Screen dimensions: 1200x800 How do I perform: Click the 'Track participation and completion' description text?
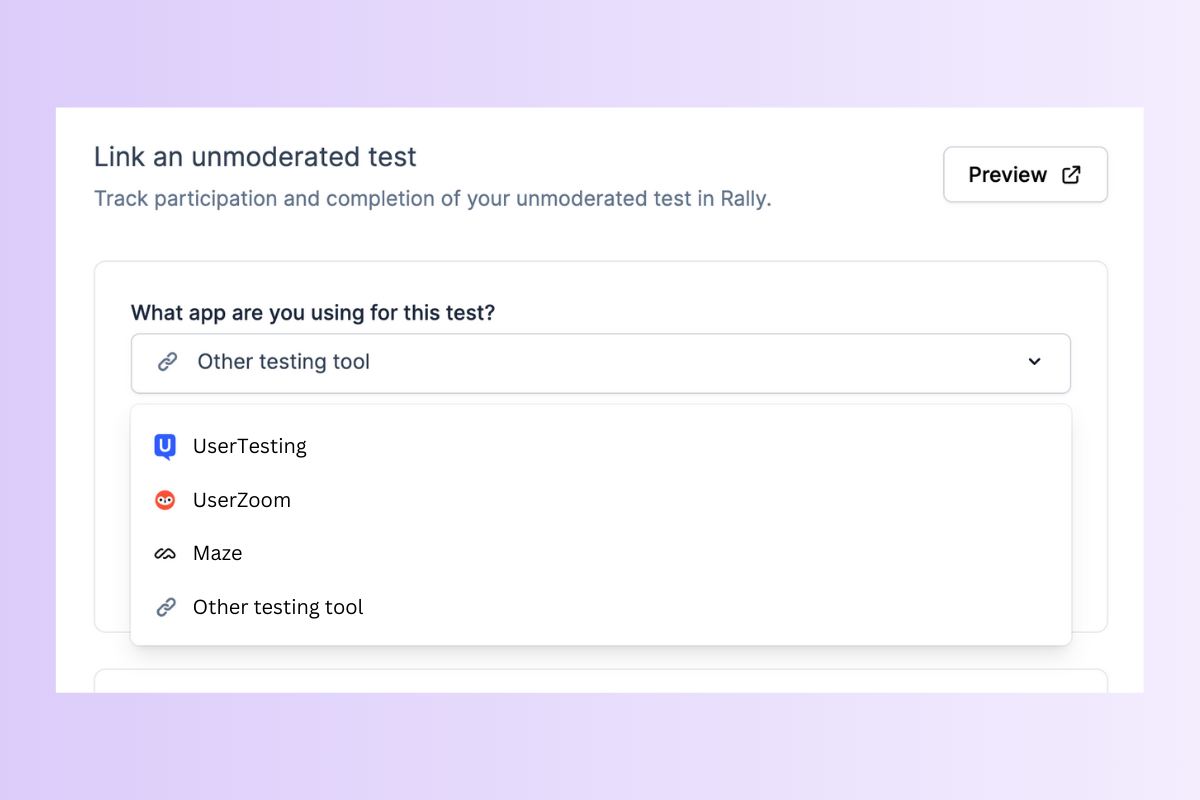(433, 198)
